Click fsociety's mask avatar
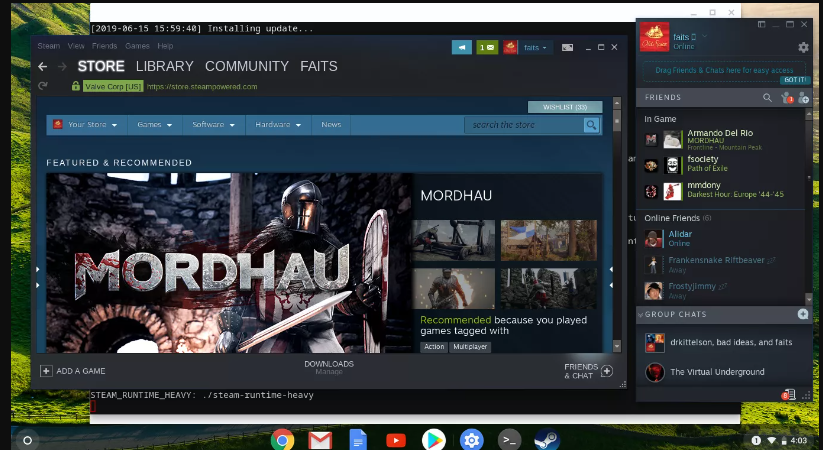This screenshot has height=450, width=823. [x=672, y=165]
